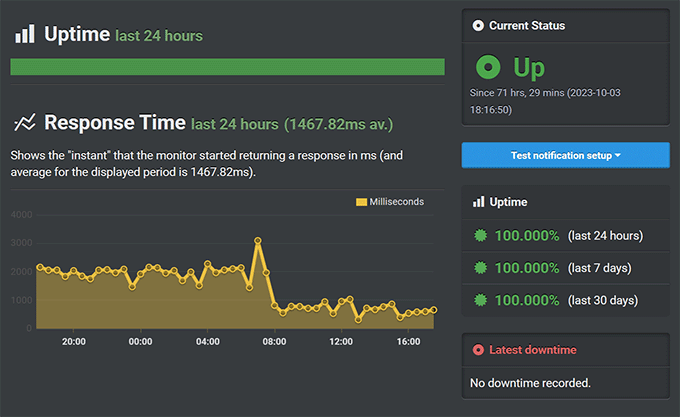Image resolution: width=680 pixels, height=417 pixels.
Task: Click the 100.000% last 30 days value
Action: click(x=527, y=300)
